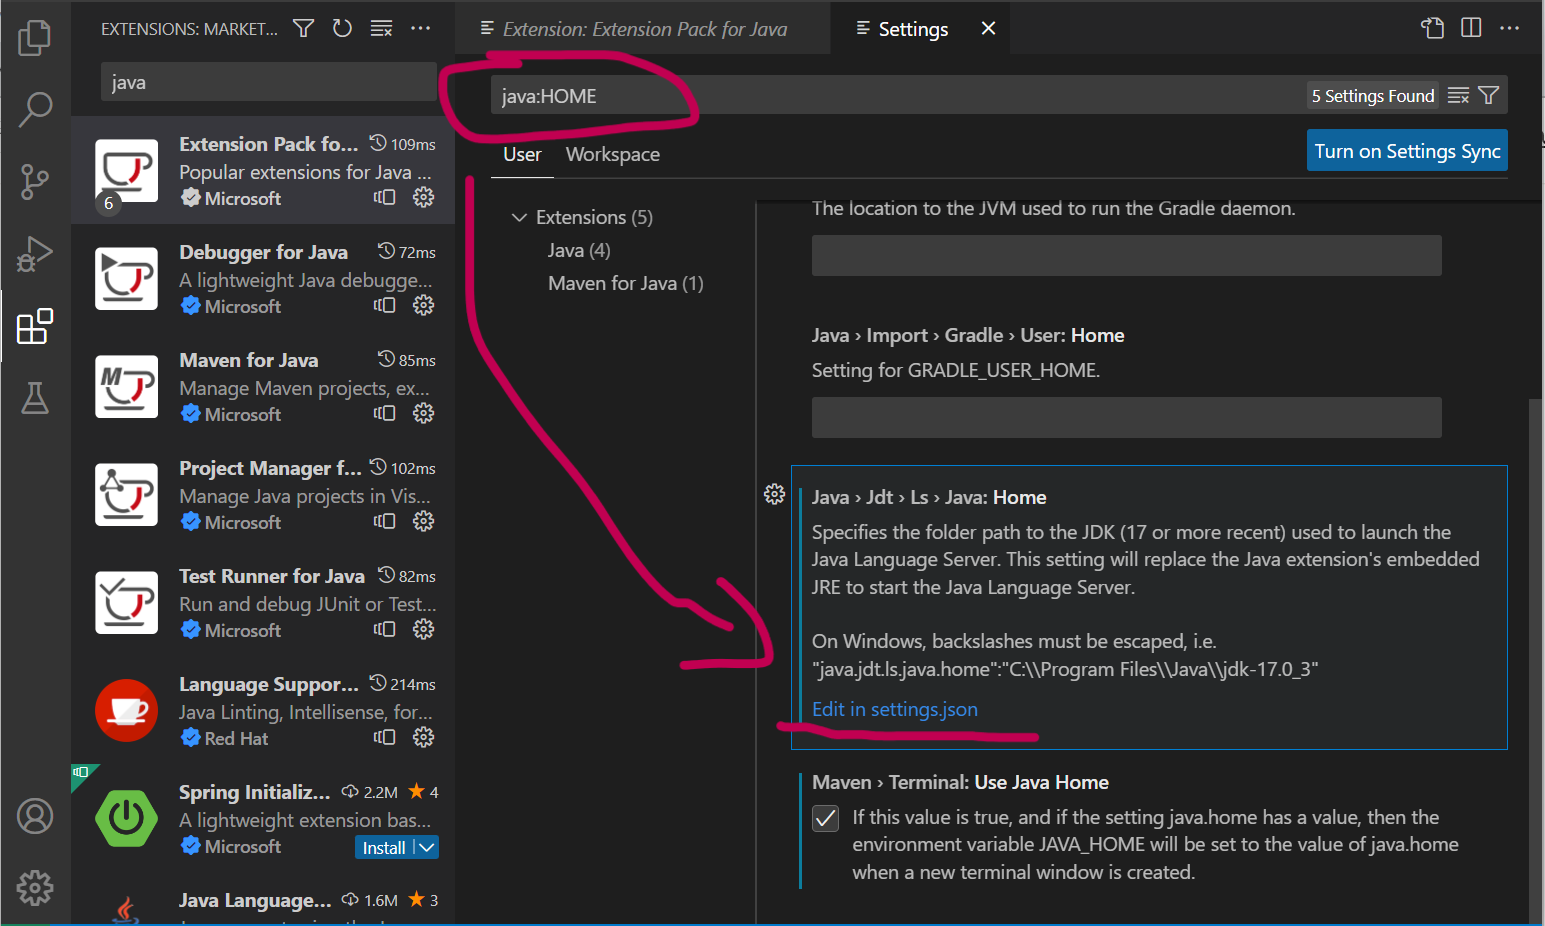Toggle Maven Terminal Use Java Home checkbox
The height and width of the screenshot is (926, 1545).
click(x=825, y=819)
